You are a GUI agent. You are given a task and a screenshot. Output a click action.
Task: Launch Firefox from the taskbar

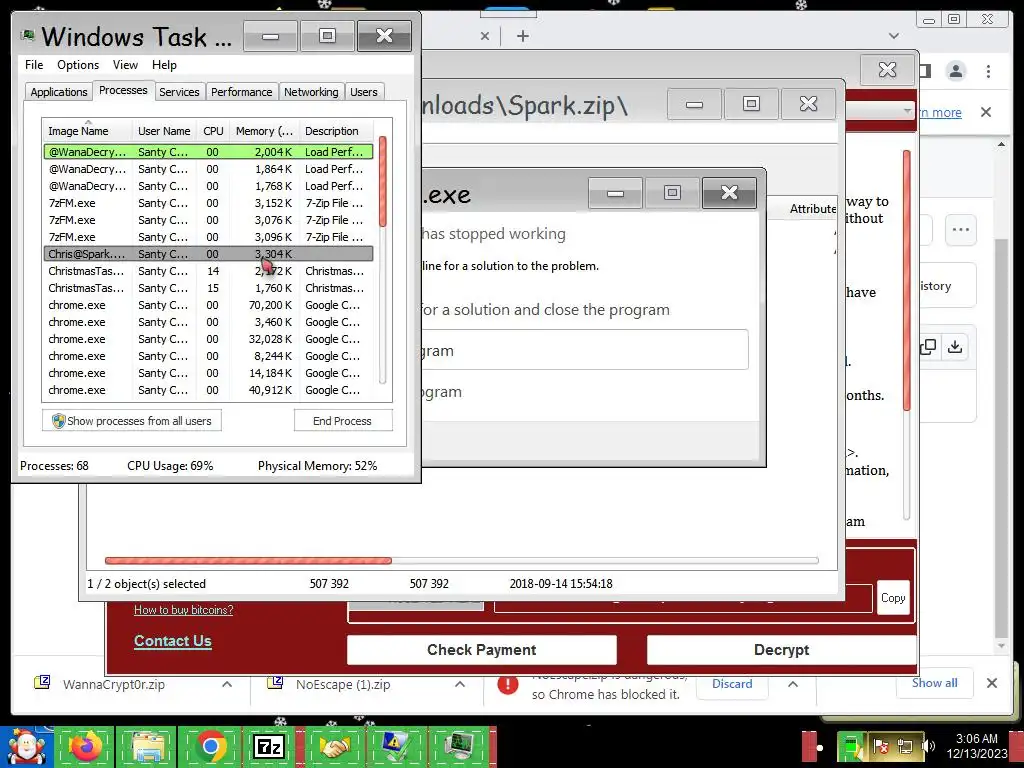coord(86,747)
